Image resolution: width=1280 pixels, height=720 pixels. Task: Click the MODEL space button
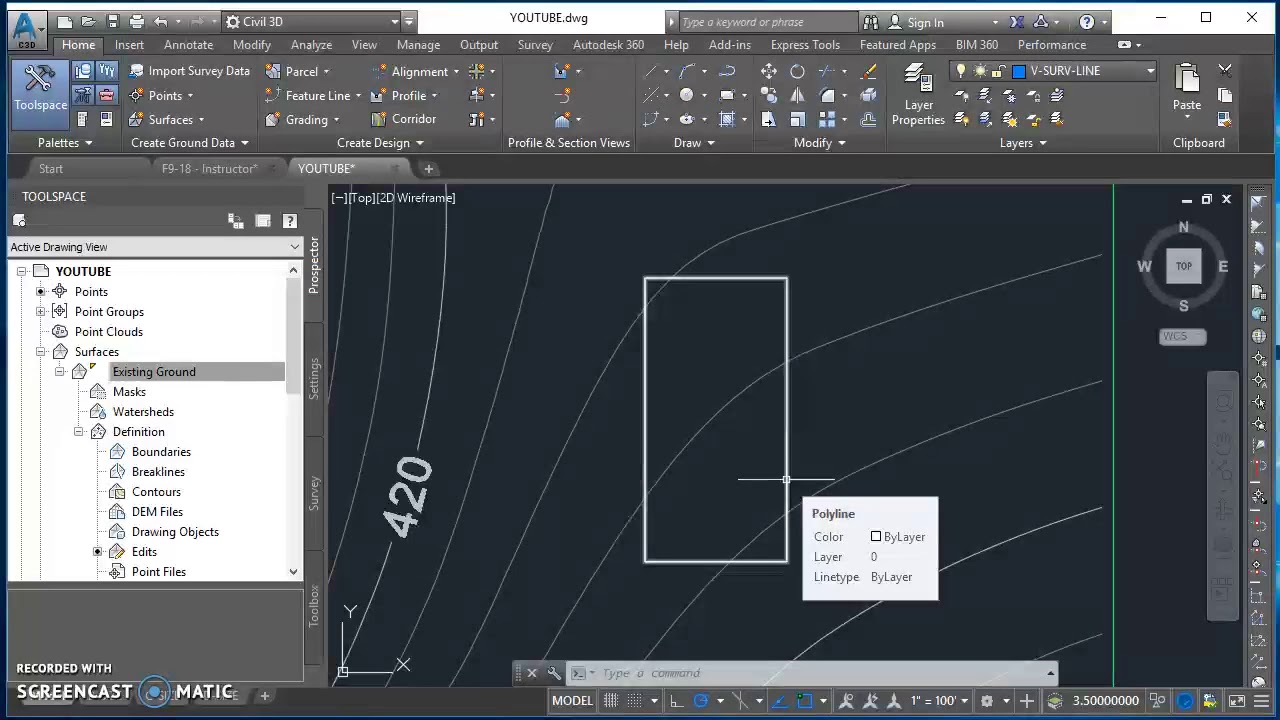click(572, 701)
